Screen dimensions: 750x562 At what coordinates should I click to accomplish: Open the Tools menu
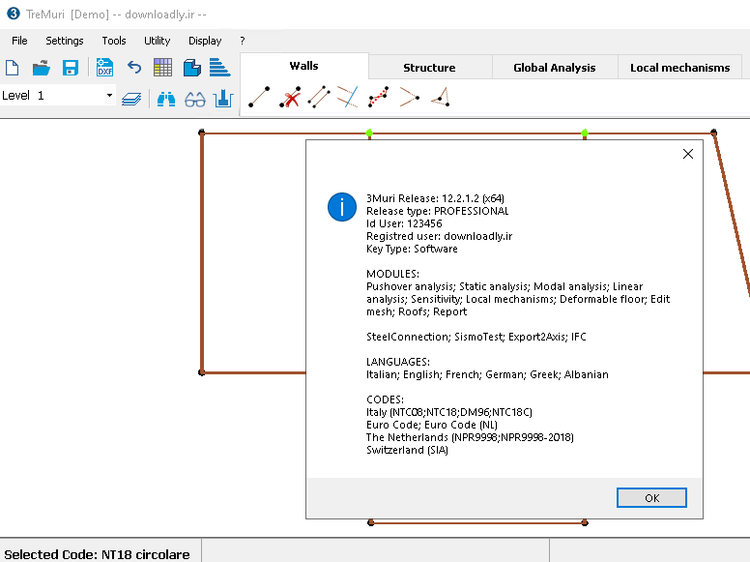coord(114,41)
